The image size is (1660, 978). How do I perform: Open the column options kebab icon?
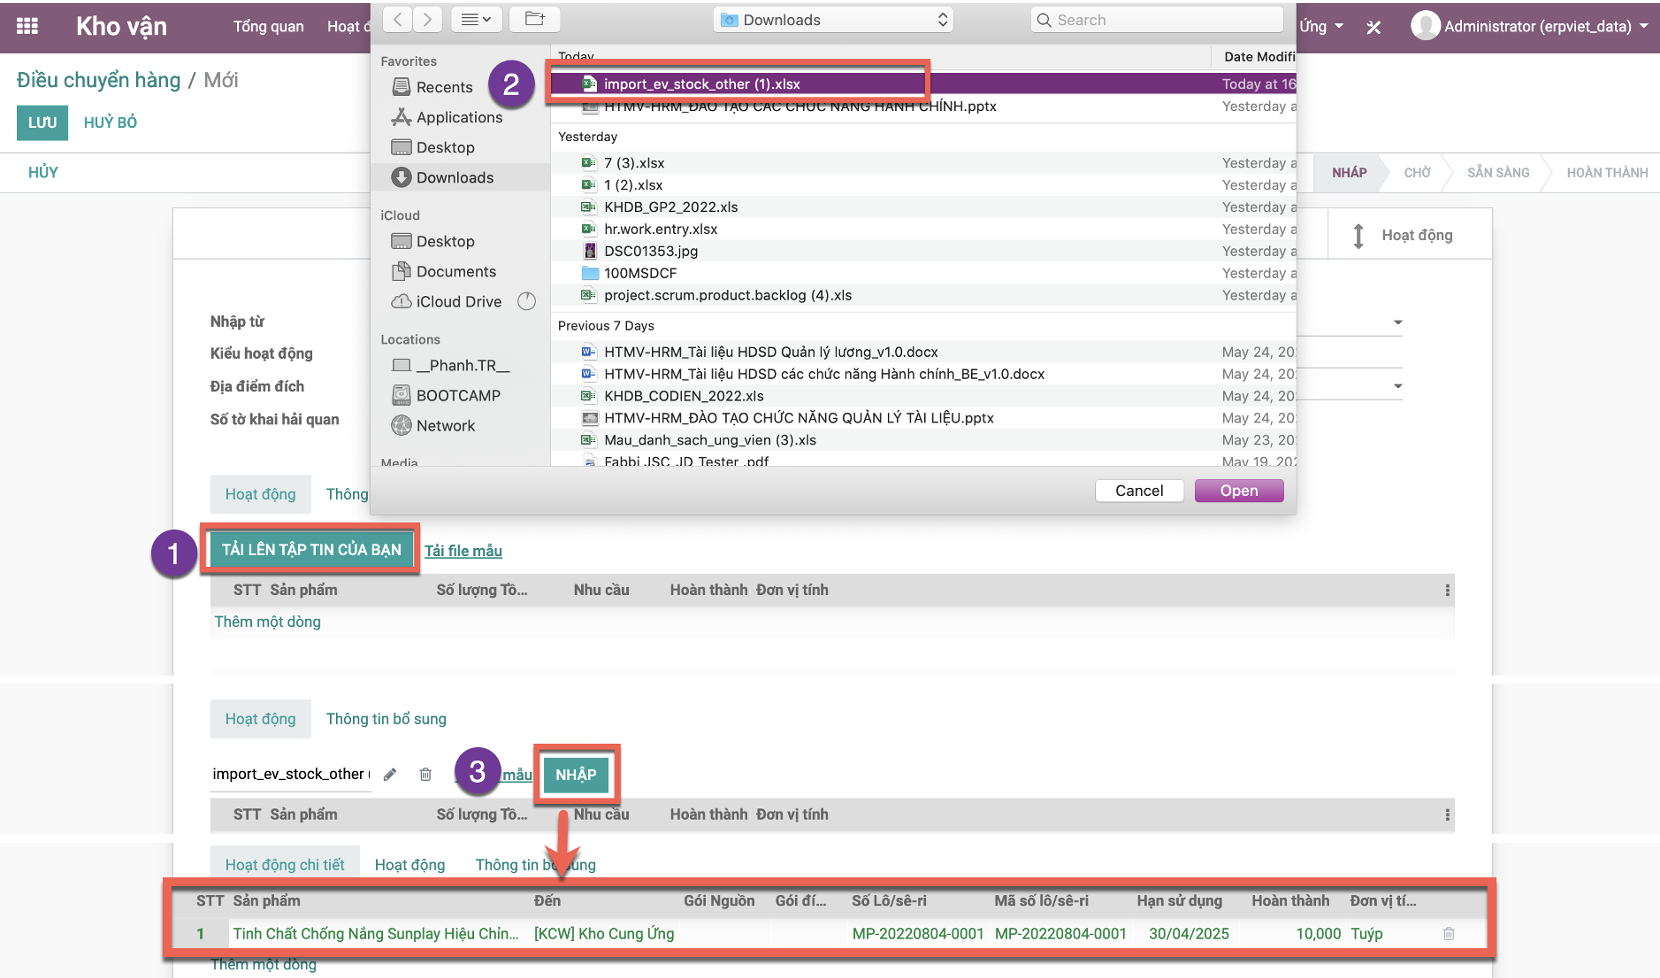pyautogui.click(x=1446, y=590)
